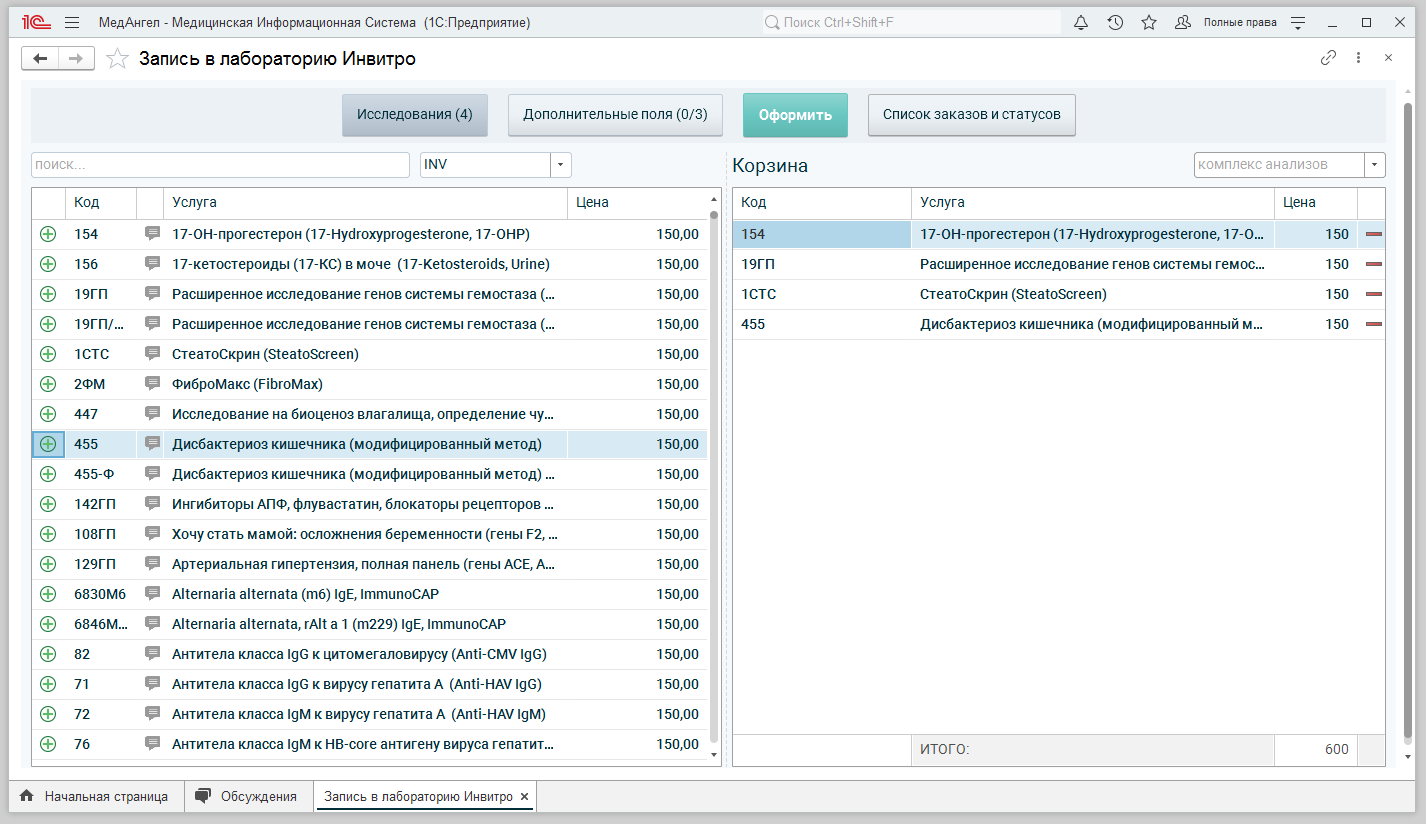This screenshot has height=824, width=1426.
Task: Select cart row СтеатоСкрин (SteatoScreen)
Action: click(x=1013, y=294)
